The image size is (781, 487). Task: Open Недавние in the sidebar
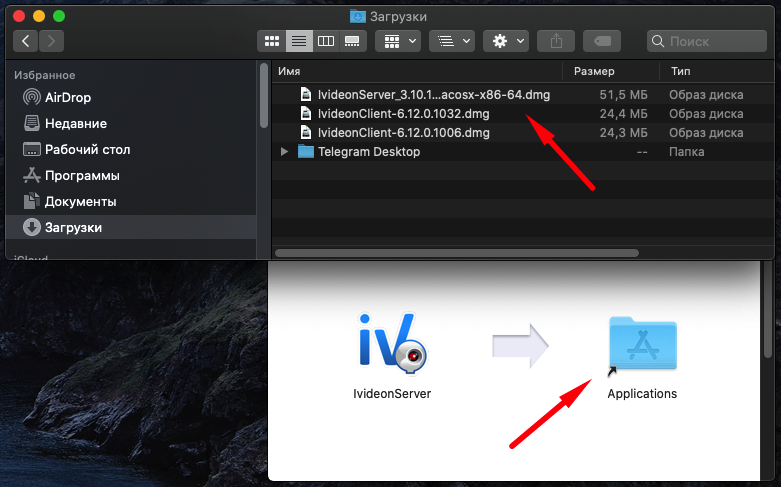point(131,123)
